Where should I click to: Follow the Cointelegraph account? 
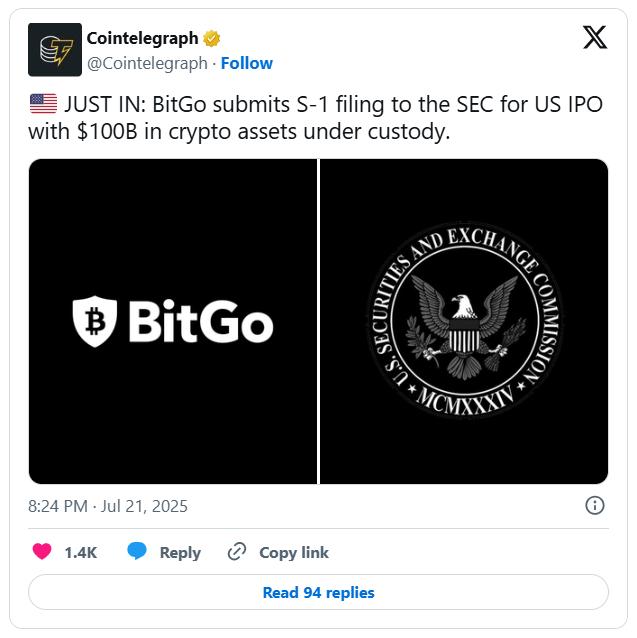pos(247,63)
